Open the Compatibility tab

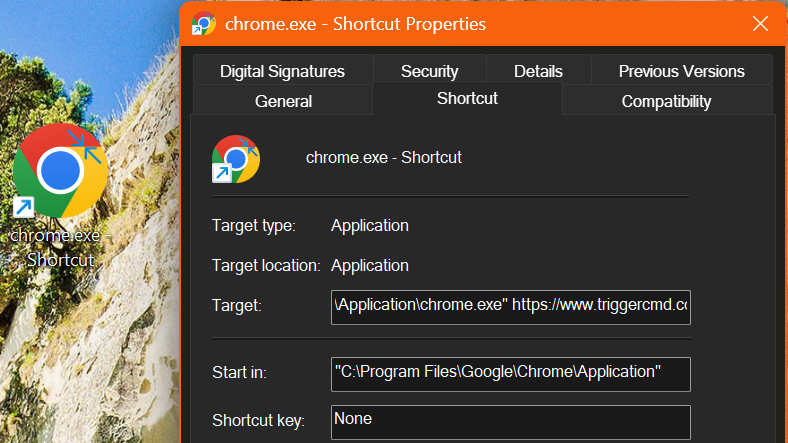pos(666,101)
